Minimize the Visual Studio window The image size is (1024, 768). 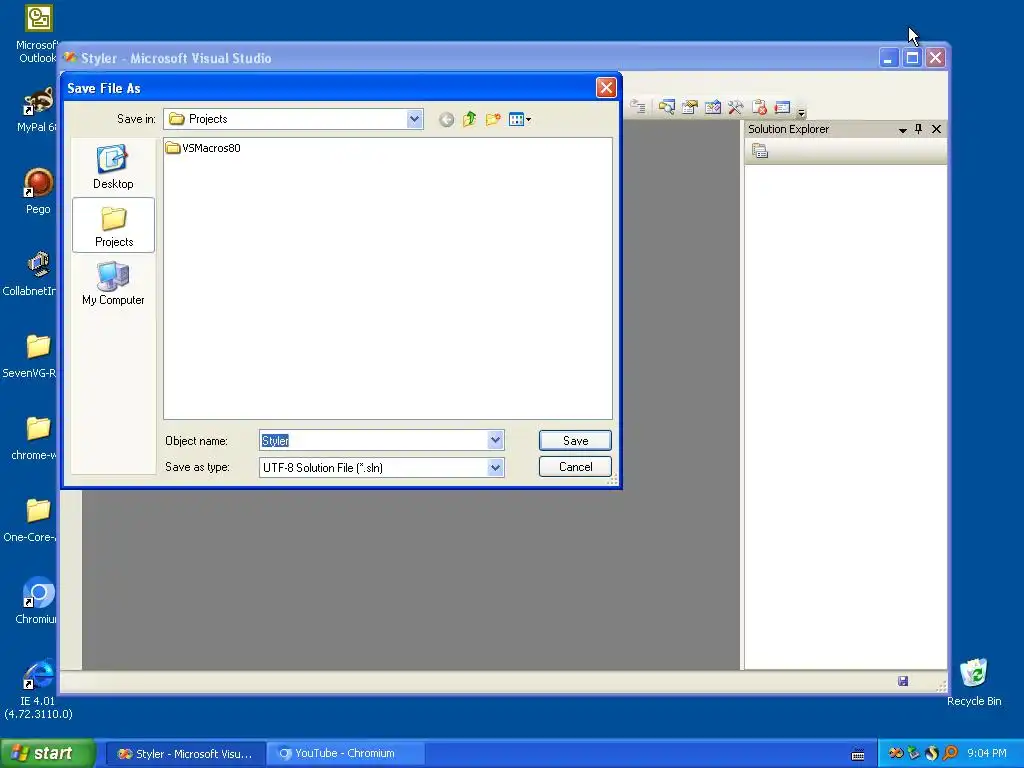tap(888, 58)
